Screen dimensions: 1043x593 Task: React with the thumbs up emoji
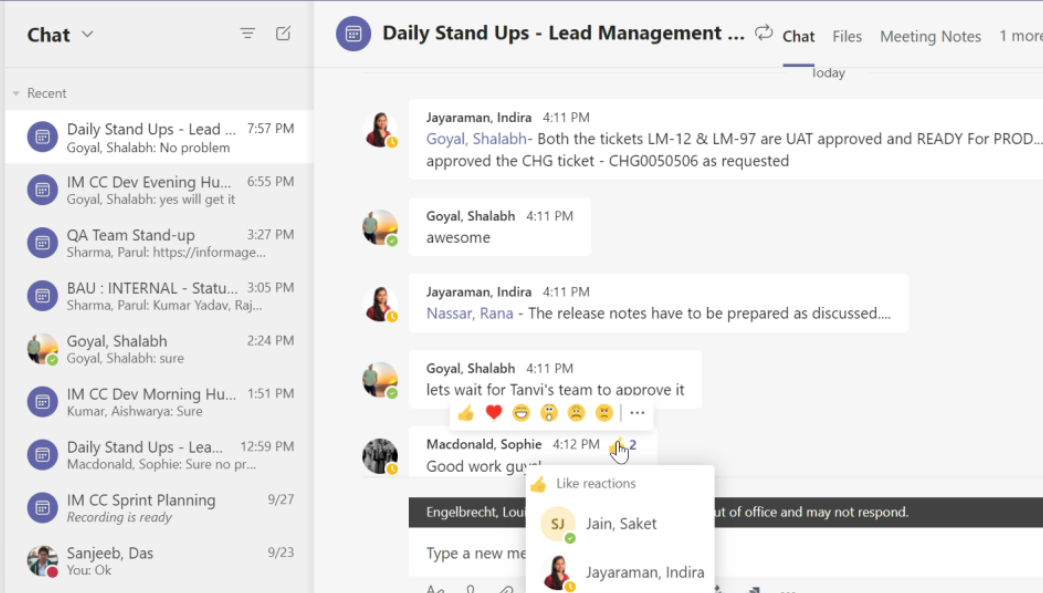(466, 413)
